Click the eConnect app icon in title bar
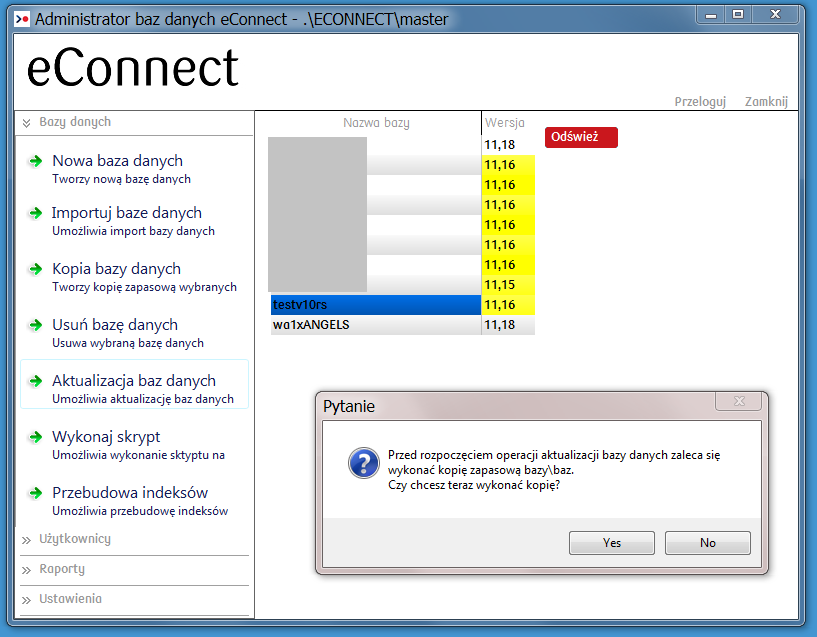This screenshot has width=817, height=637. [x=22, y=19]
